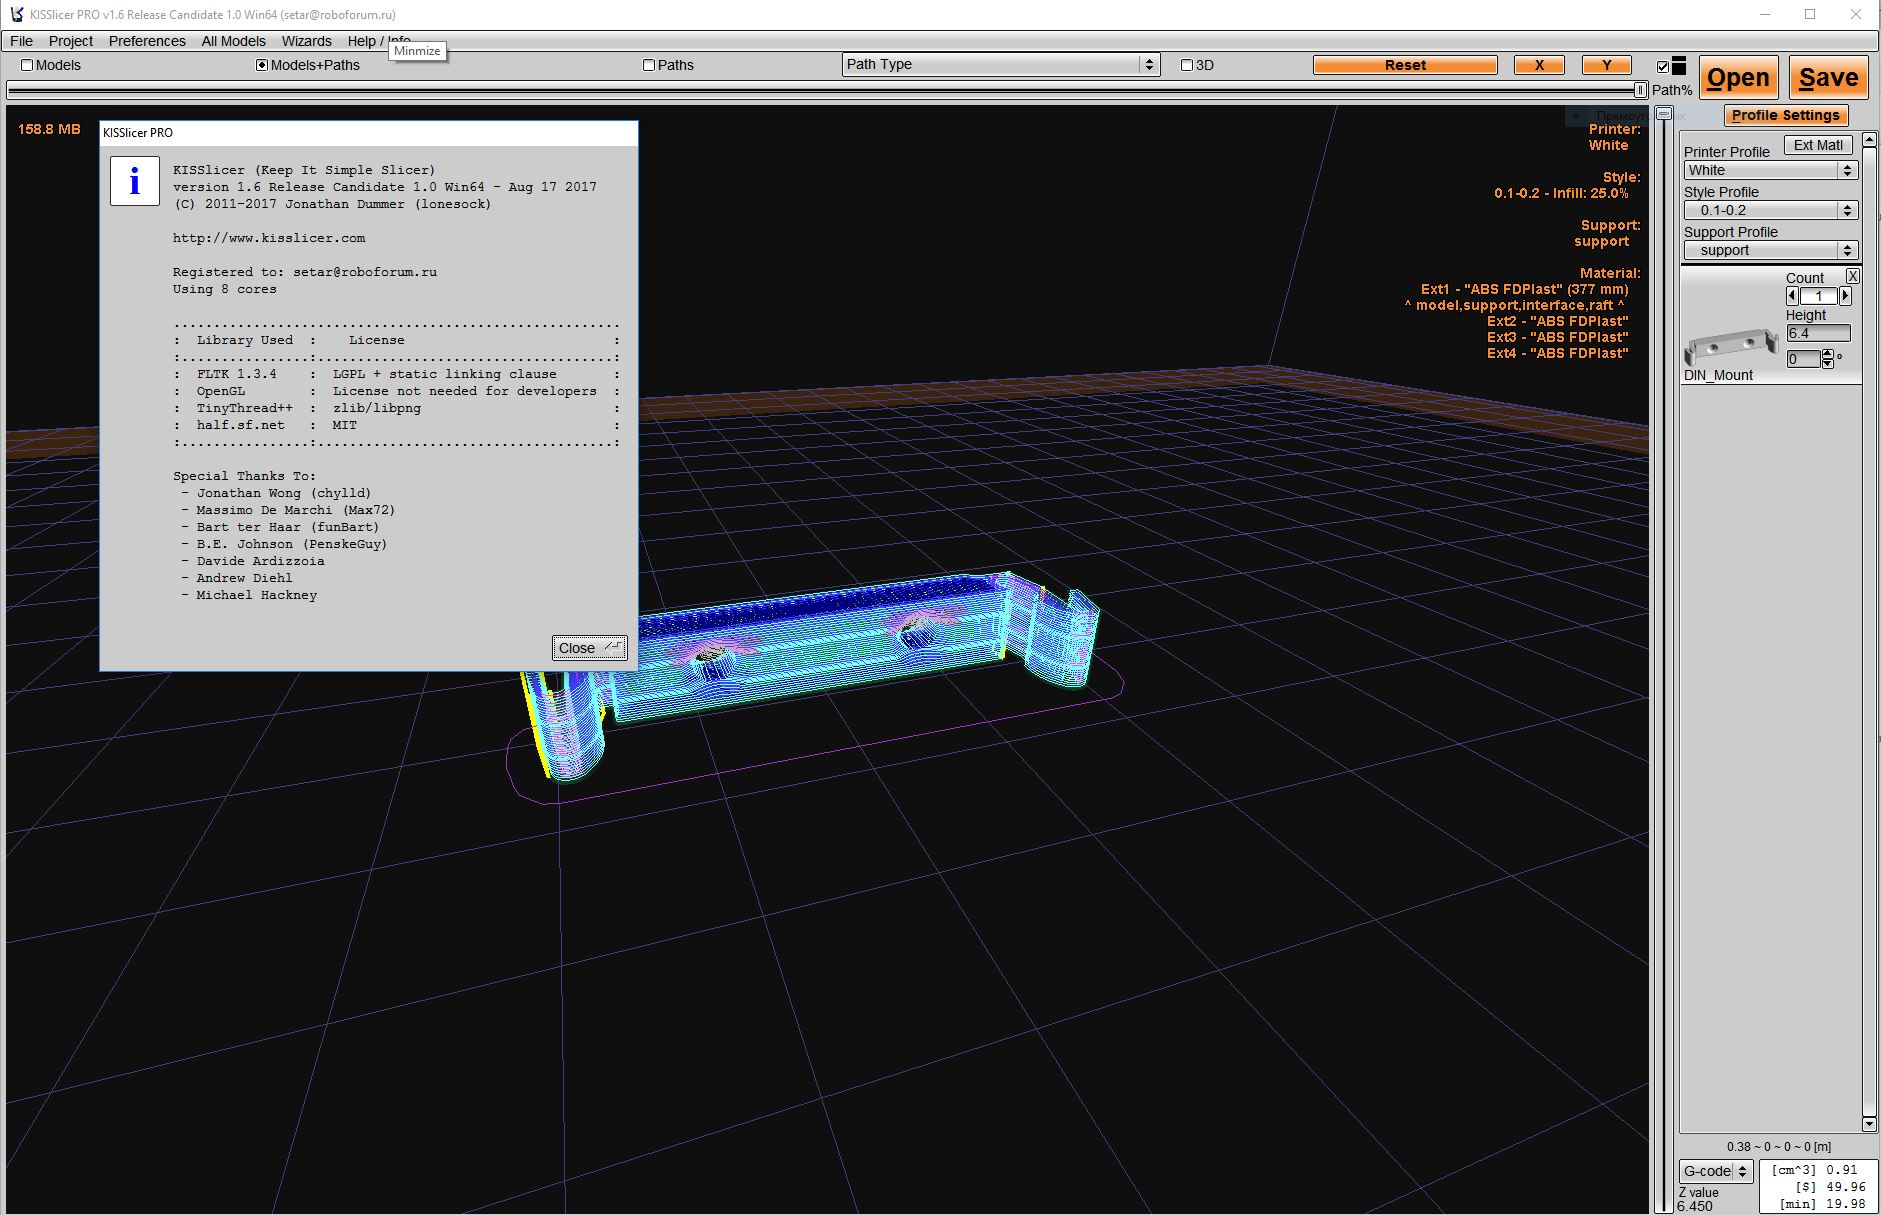Click the blue info icon in dialog

(135, 181)
